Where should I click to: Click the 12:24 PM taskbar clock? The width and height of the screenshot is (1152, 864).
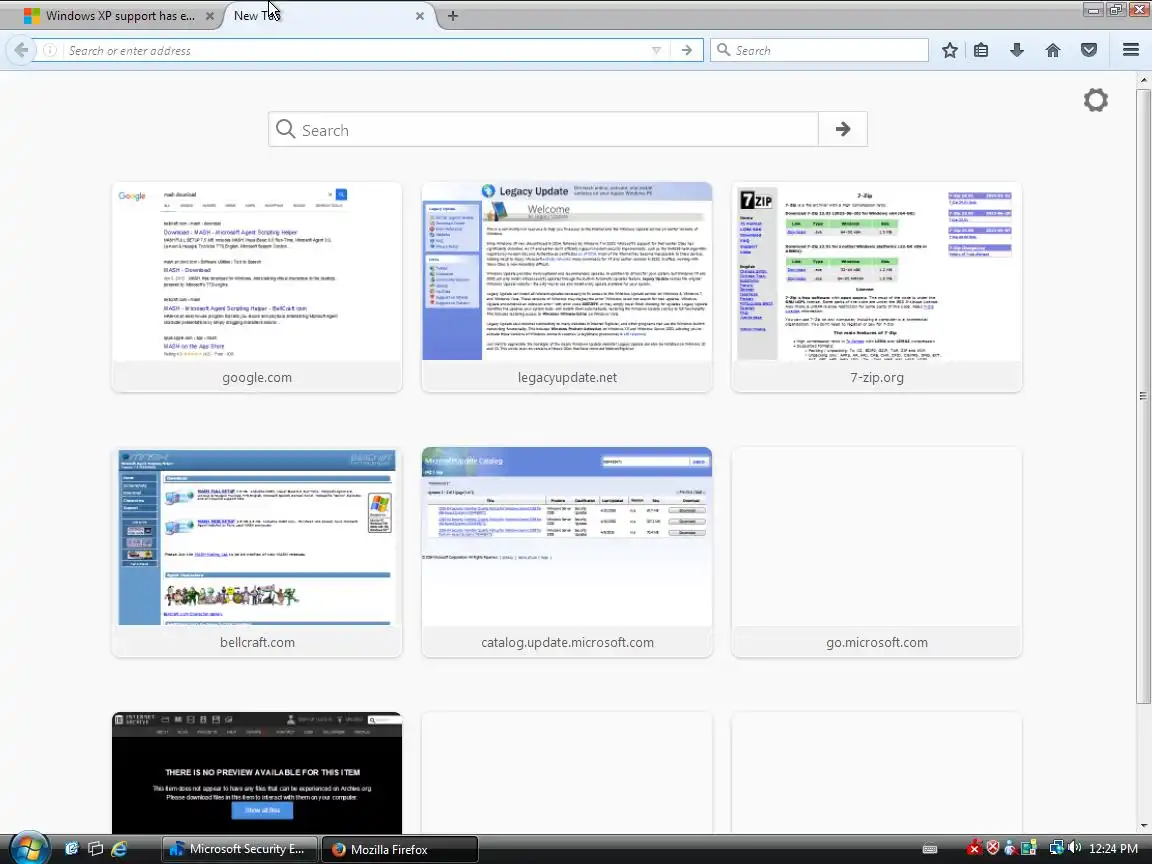[x=1113, y=849]
